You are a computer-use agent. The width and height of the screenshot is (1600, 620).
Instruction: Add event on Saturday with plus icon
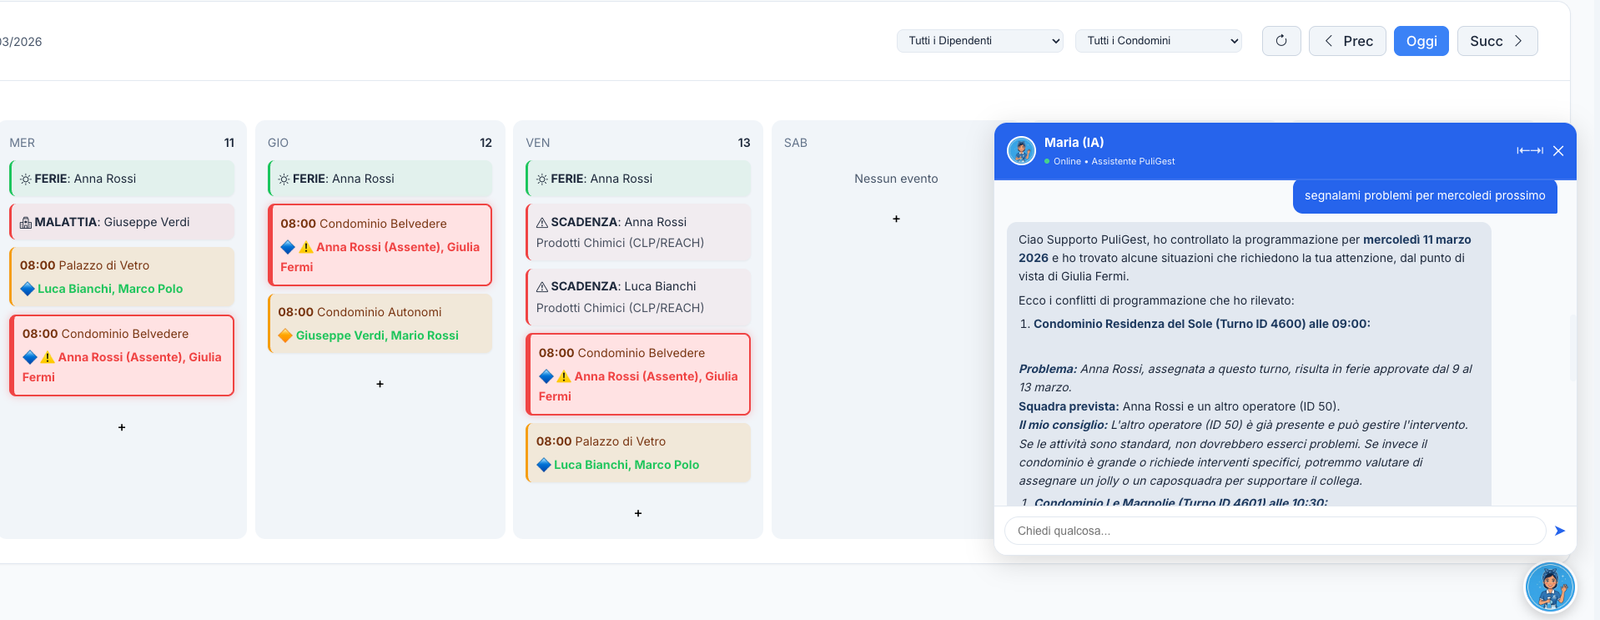tap(896, 219)
